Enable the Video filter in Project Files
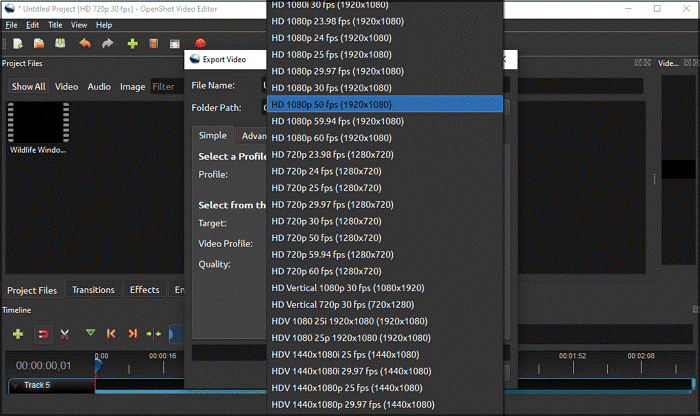The height and width of the screenshot is (416, 700). pyautogui.click(x=66, y=87)
